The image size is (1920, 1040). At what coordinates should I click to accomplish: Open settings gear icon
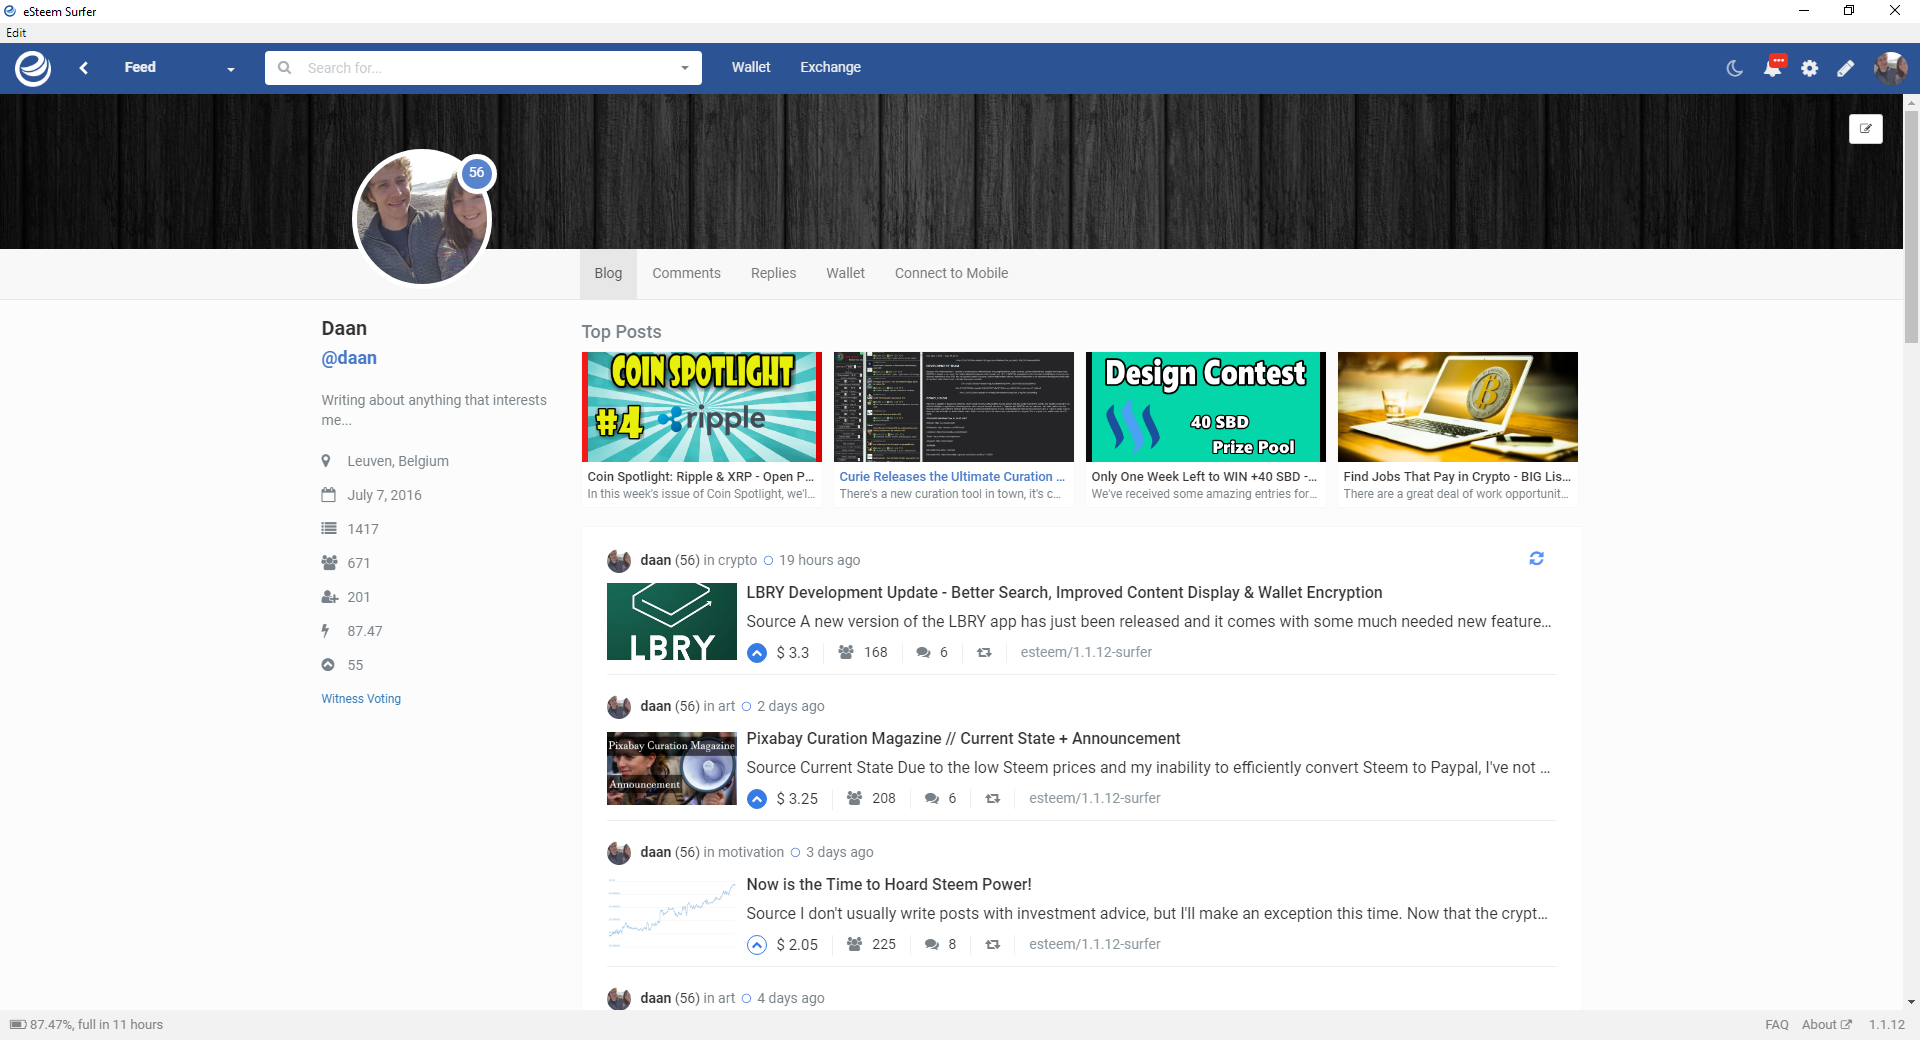[x=1810, y=68]
